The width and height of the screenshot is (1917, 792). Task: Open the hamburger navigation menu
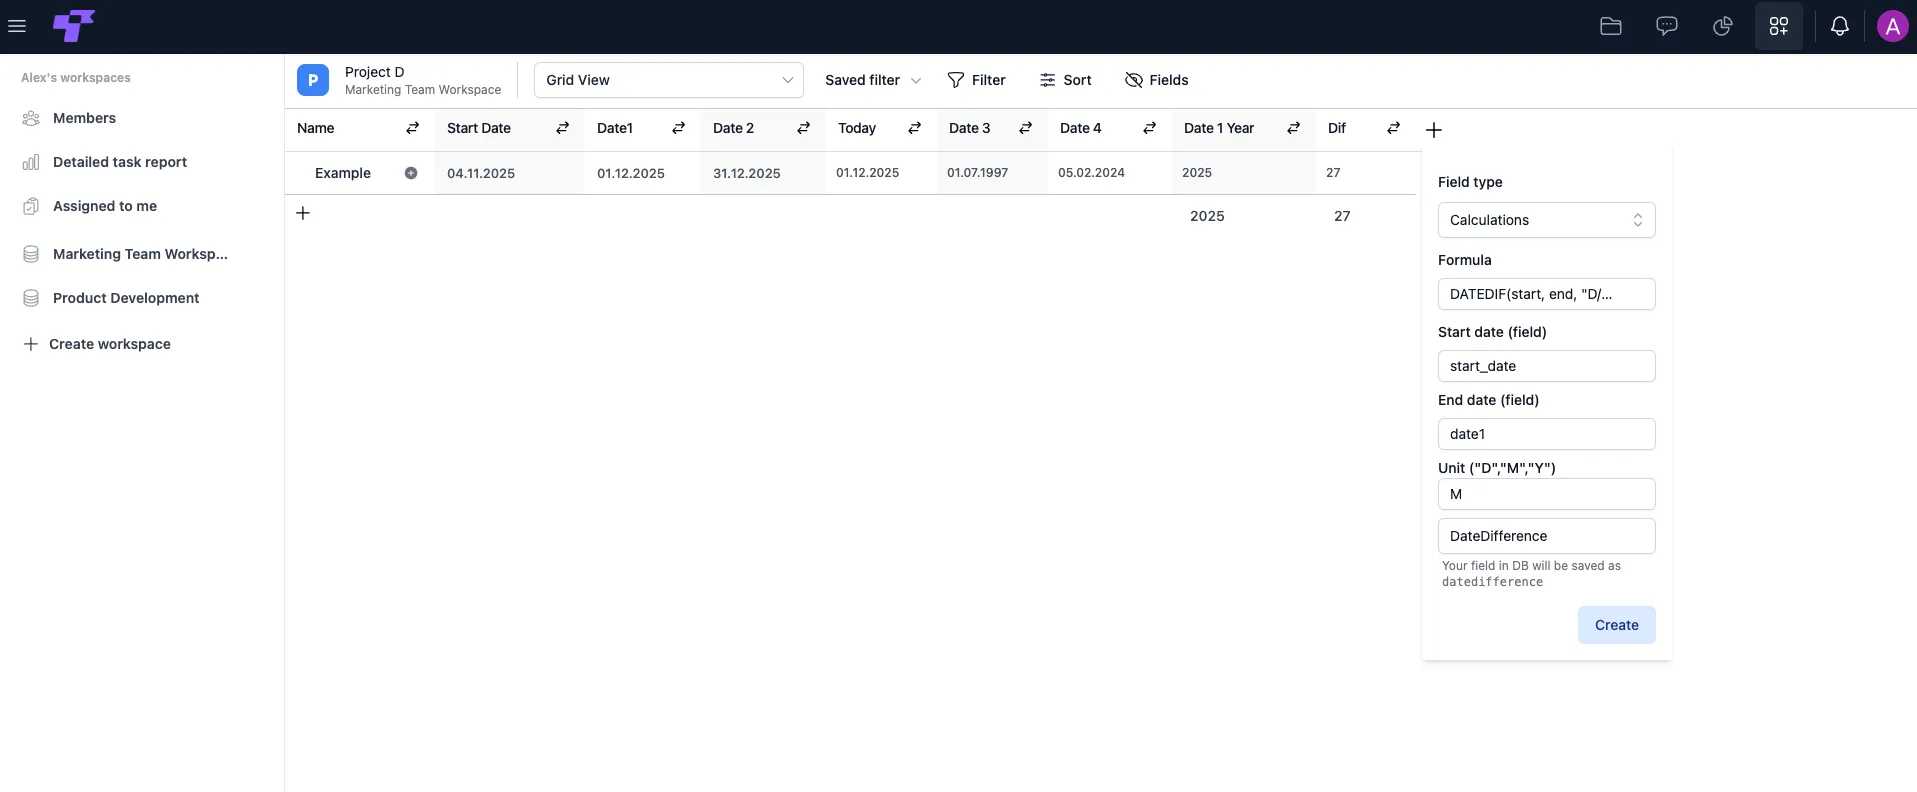[17, 26]
